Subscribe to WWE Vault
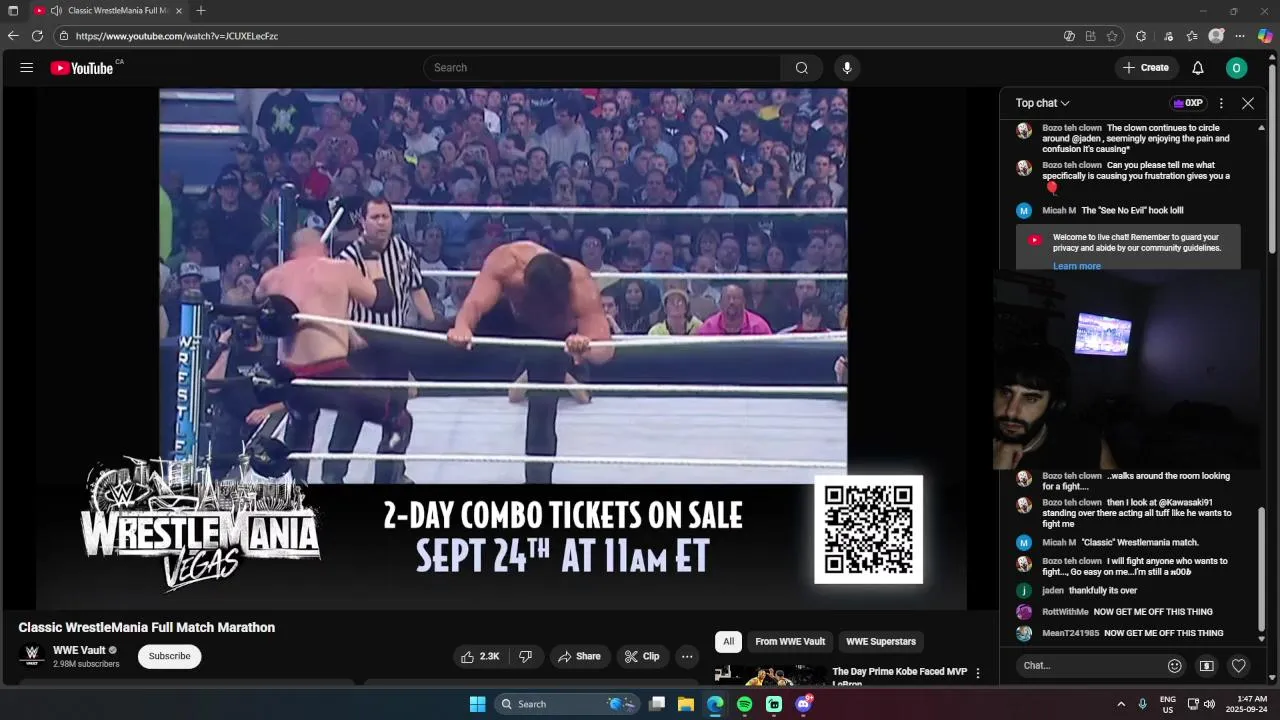This screenshot has height=720, width=1280. (x=170, y=656)
